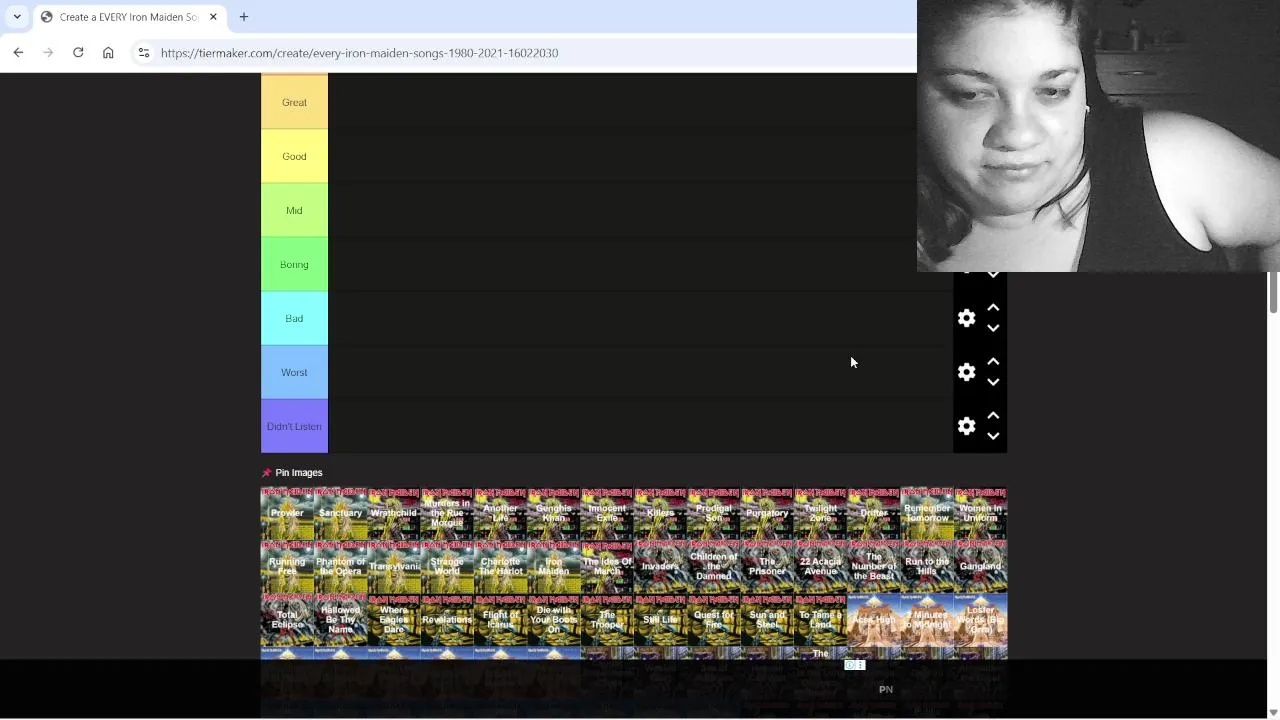1280x720 pixels.
Task: Move the Bad tier row down
Action: 993,328
